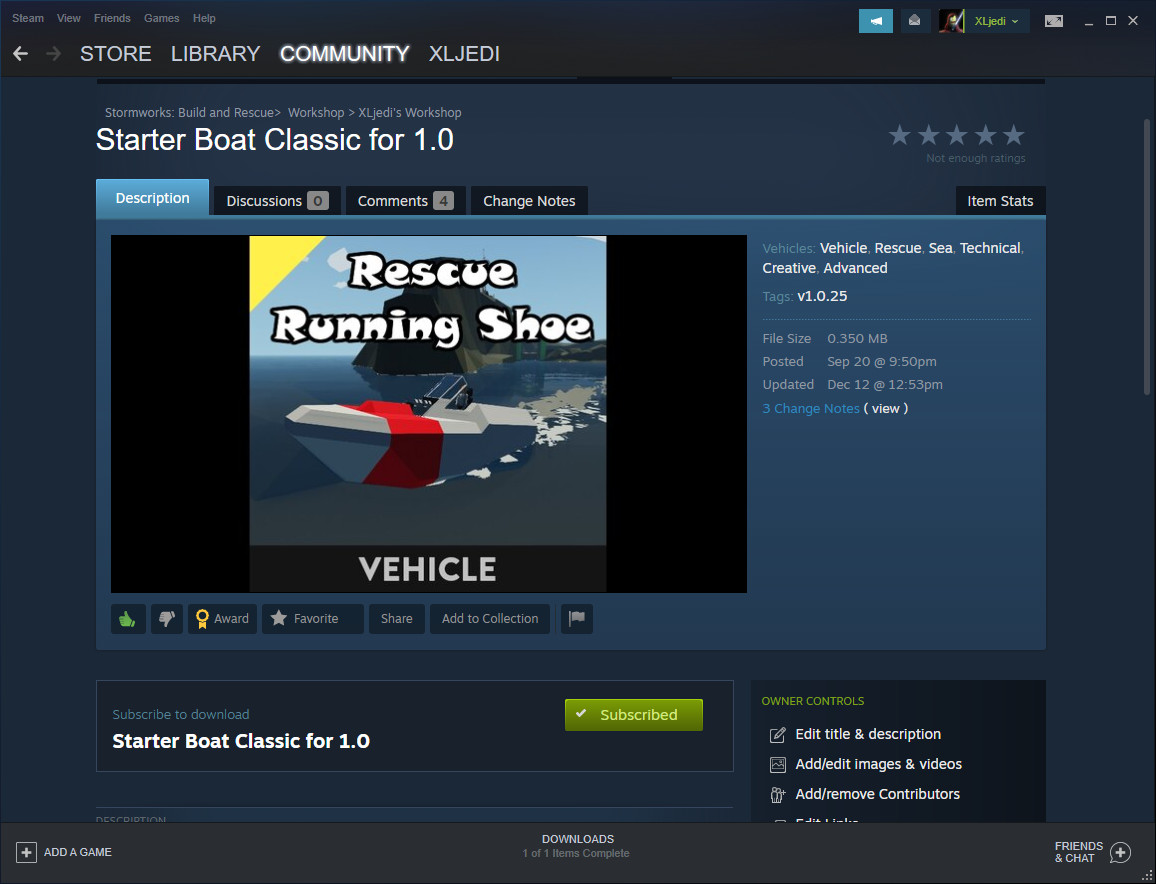Image resolution: width=1156 pixels, height=884 pixels.
Task: Open the 3 Change Notes link
Action: point(810,408)
